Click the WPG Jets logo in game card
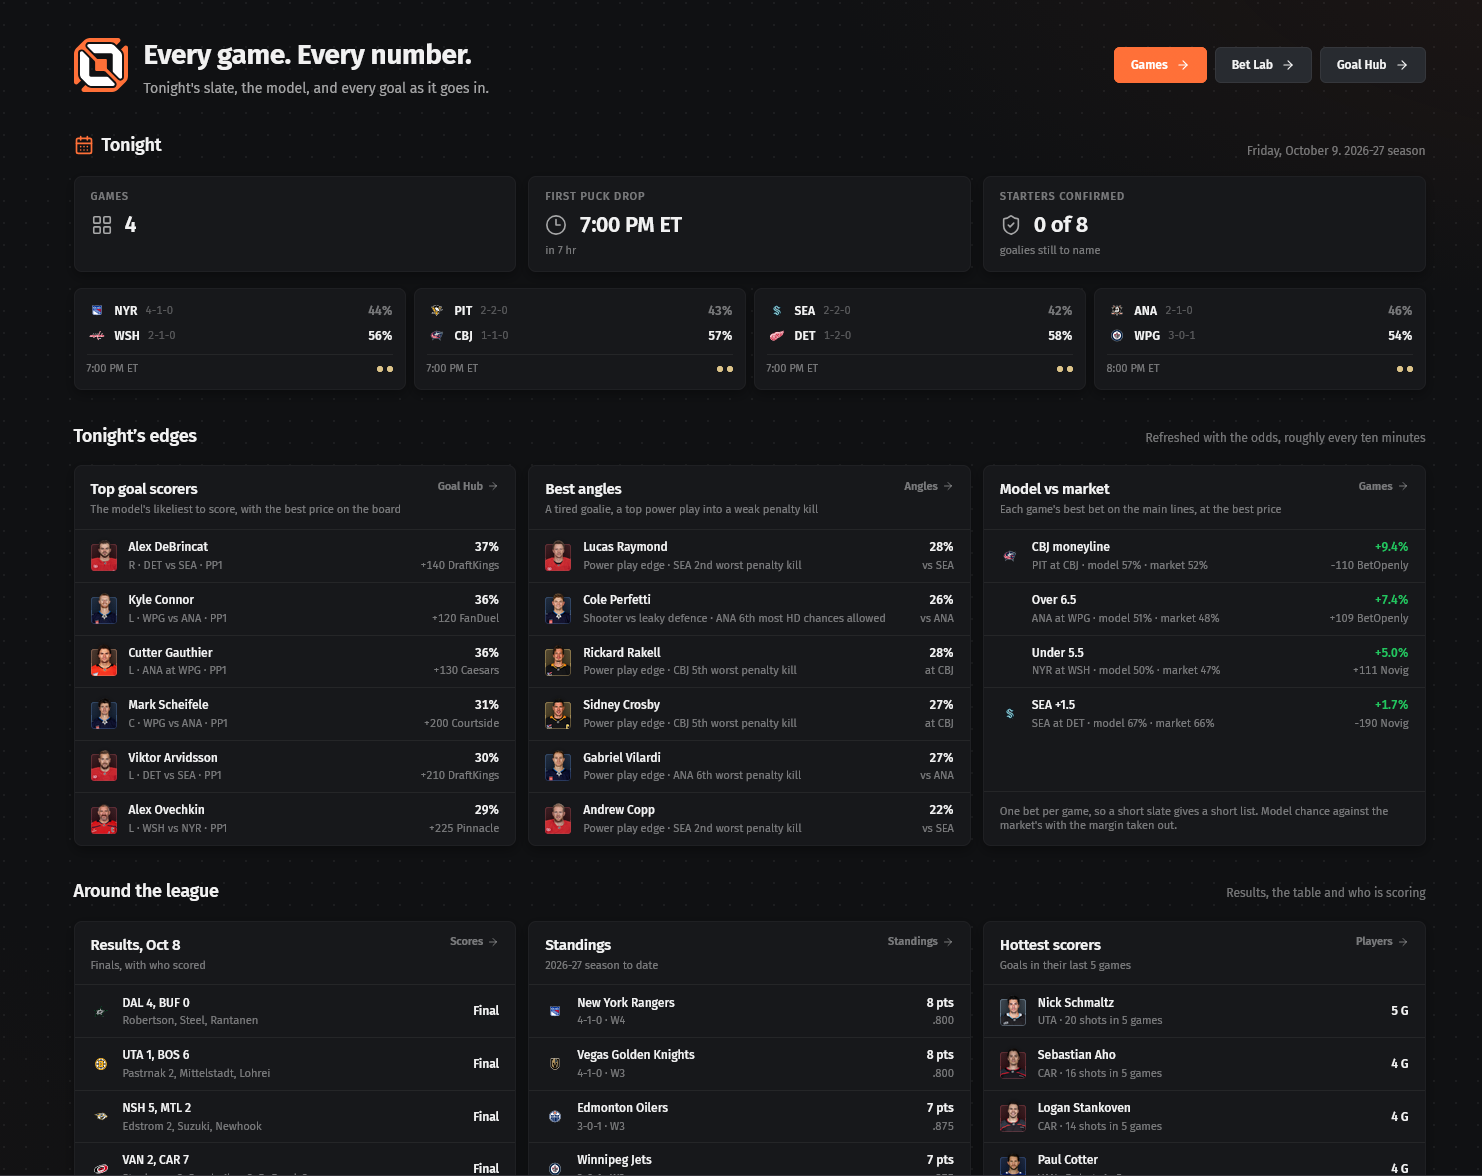This screenshot has height=1176, width=1482. [x=1117, y=336]
